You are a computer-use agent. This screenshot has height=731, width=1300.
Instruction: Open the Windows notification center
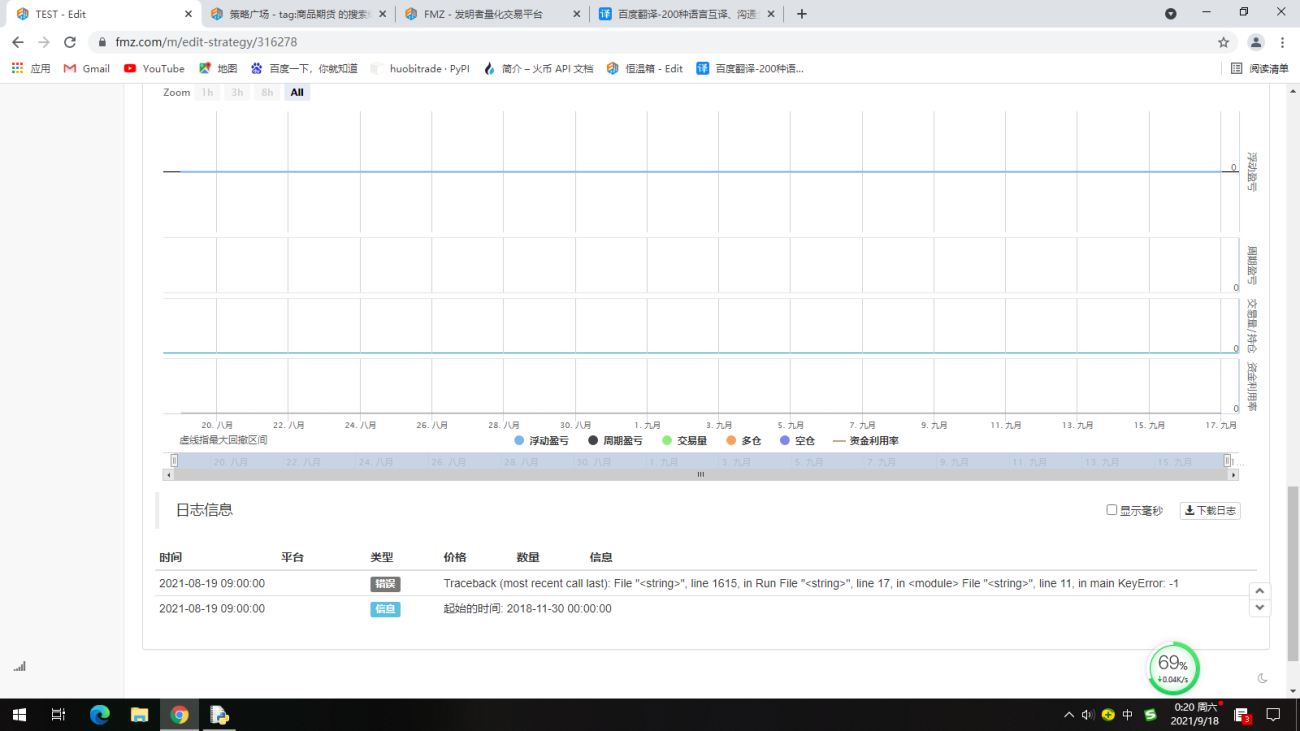pyautogui.click(x=1273, y=715)
